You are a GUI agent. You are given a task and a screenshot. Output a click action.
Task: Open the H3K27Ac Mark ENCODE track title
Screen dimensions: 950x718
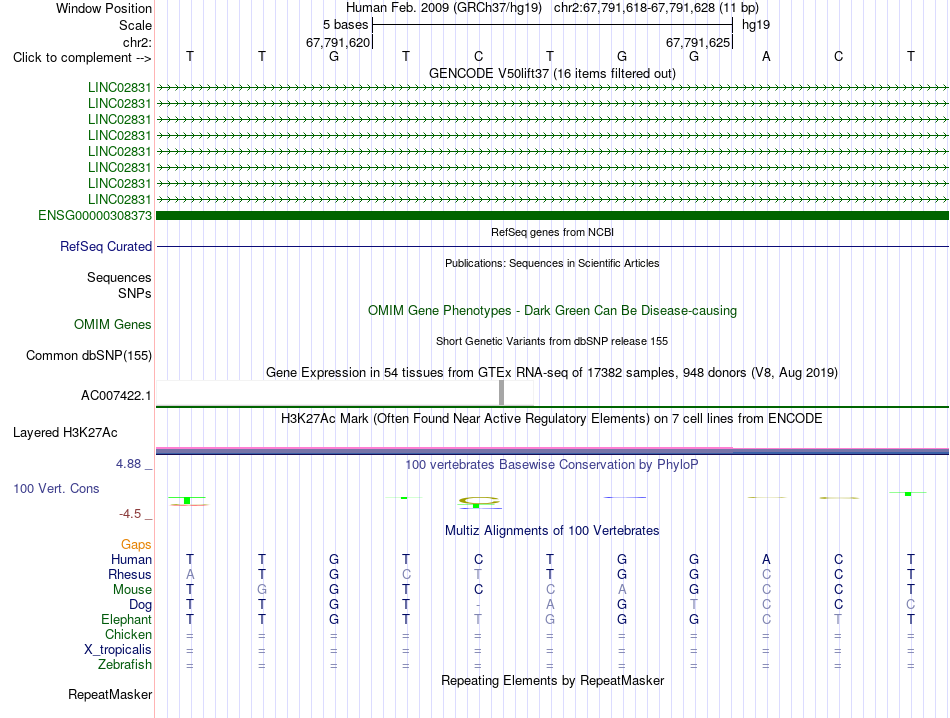pyautogui.click(x=552, y=419)
